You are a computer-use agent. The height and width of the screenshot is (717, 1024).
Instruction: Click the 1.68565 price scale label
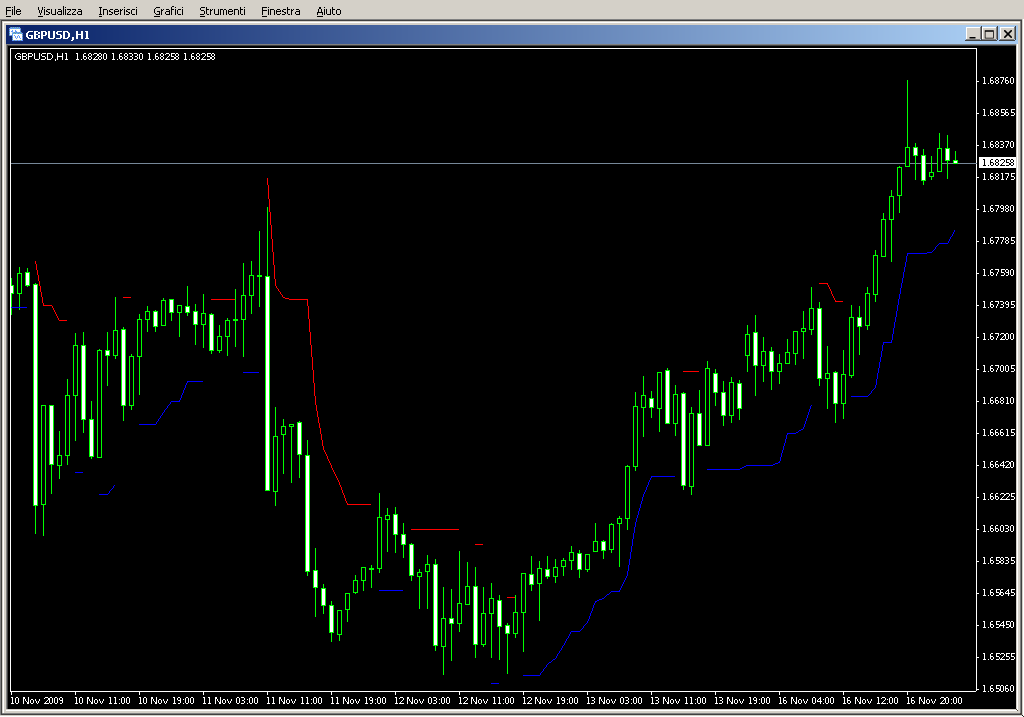coord(998,113)
